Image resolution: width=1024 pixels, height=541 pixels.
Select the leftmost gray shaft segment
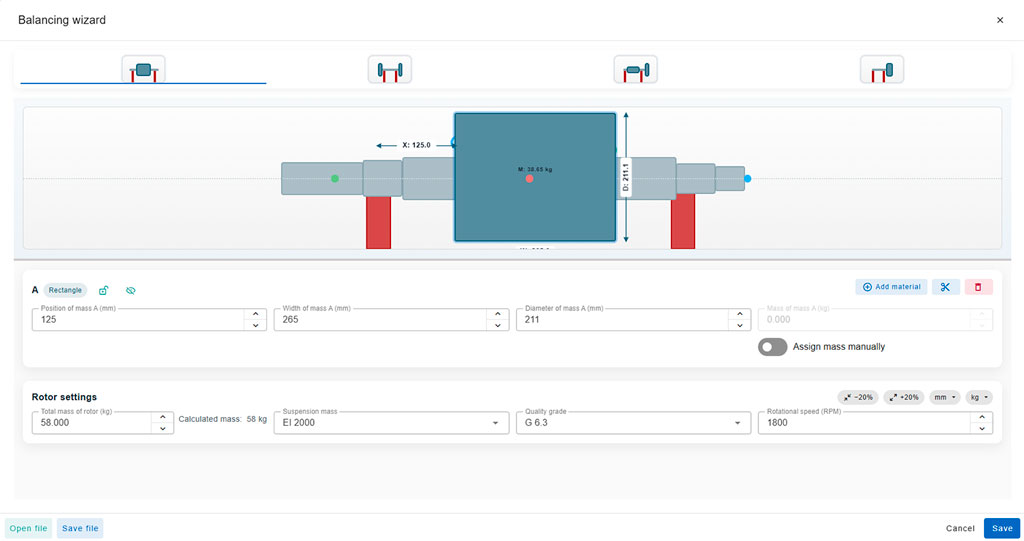coord(322,178)
